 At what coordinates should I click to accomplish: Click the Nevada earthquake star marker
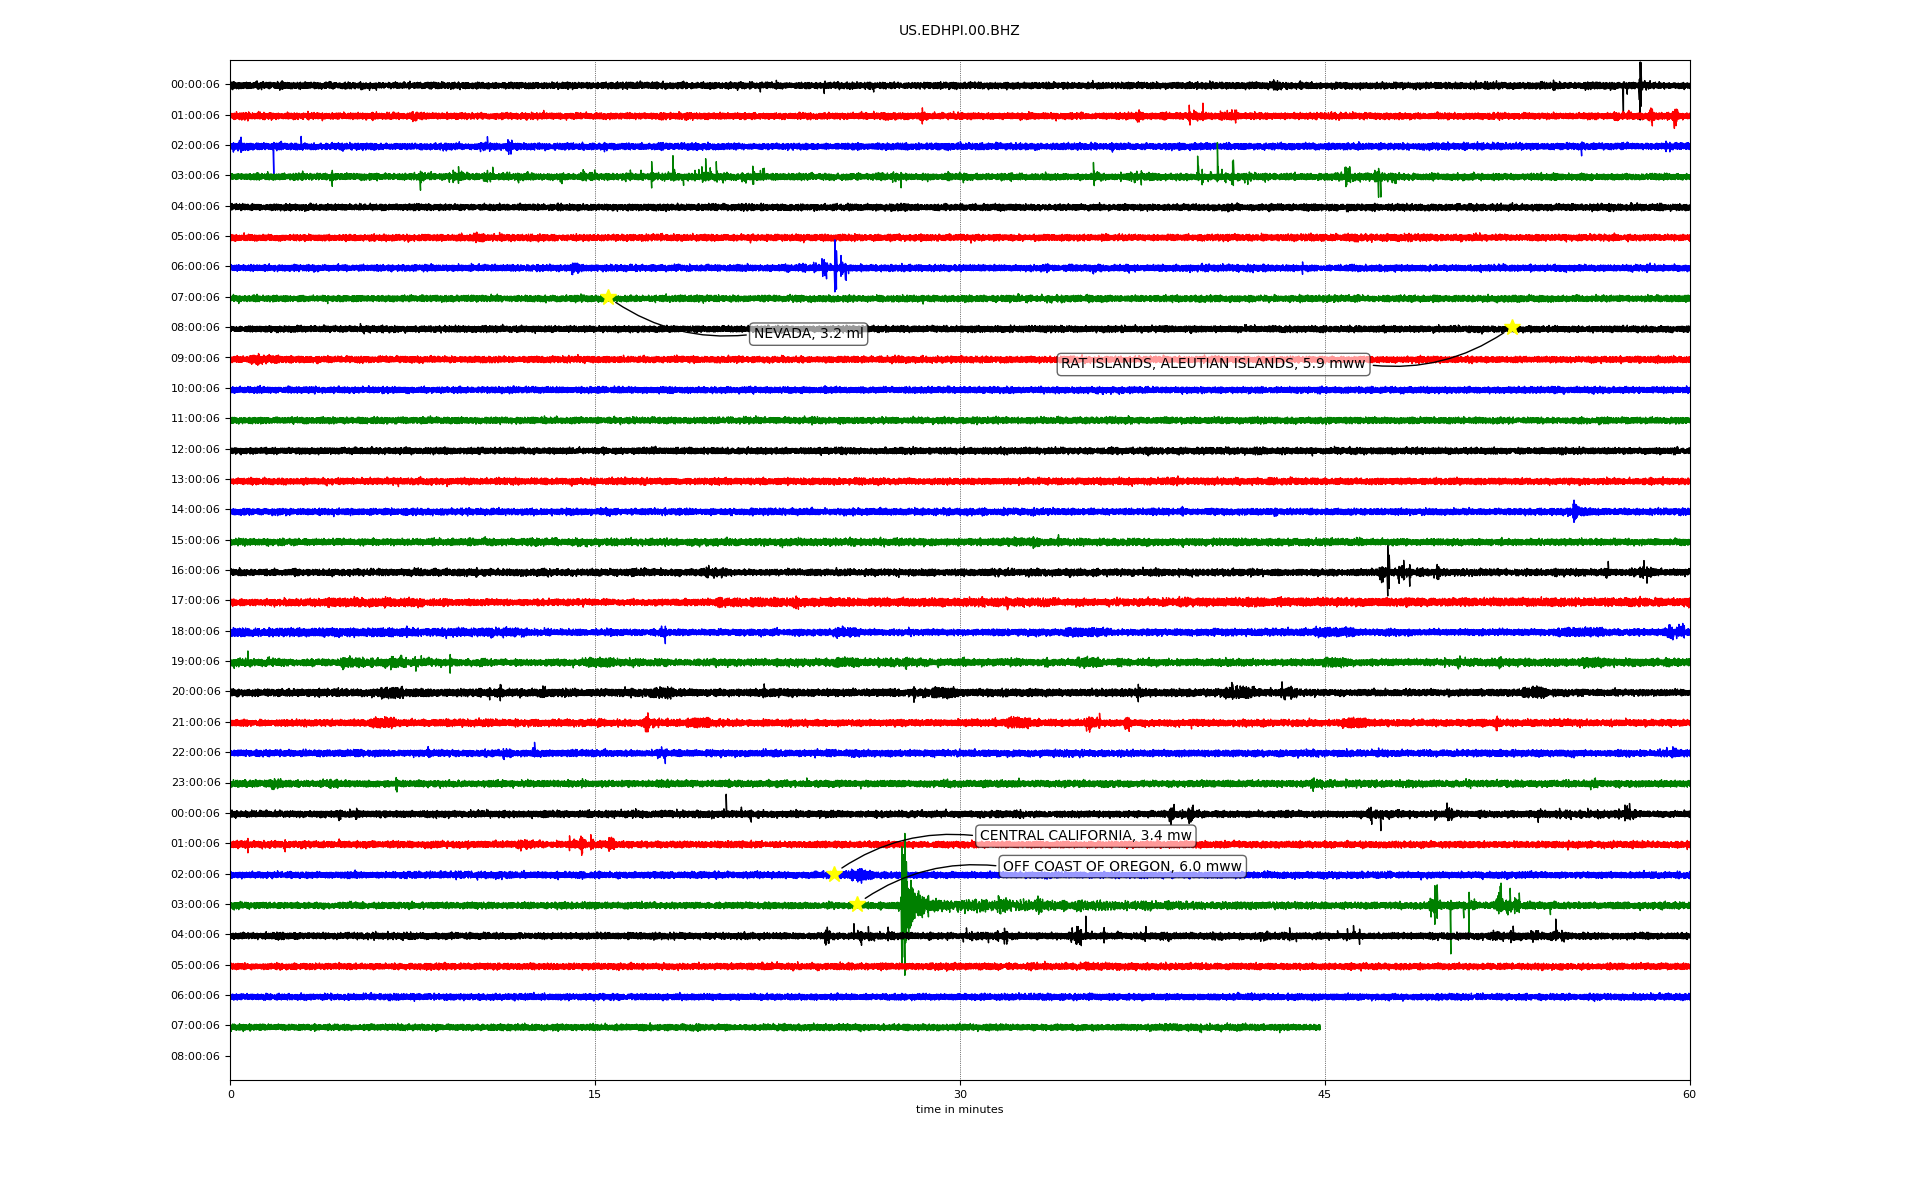[x=608, y=297]
